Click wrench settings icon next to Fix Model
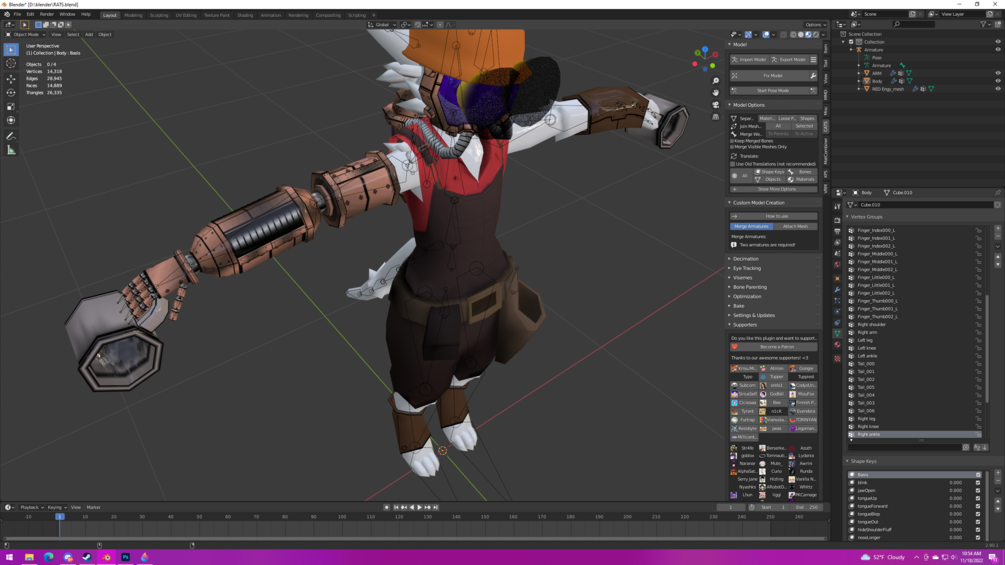Image resolution: width=1005 pixels, height=565 pixels. coord(813,76)
